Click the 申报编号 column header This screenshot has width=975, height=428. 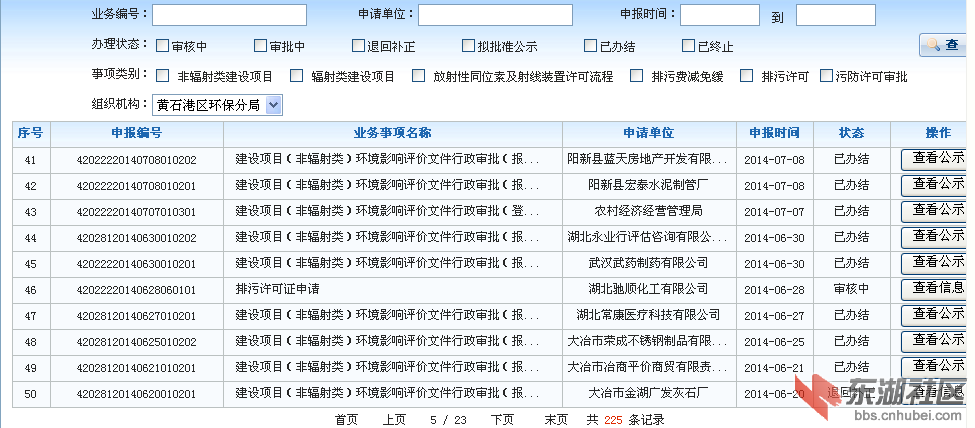point(137,133)
